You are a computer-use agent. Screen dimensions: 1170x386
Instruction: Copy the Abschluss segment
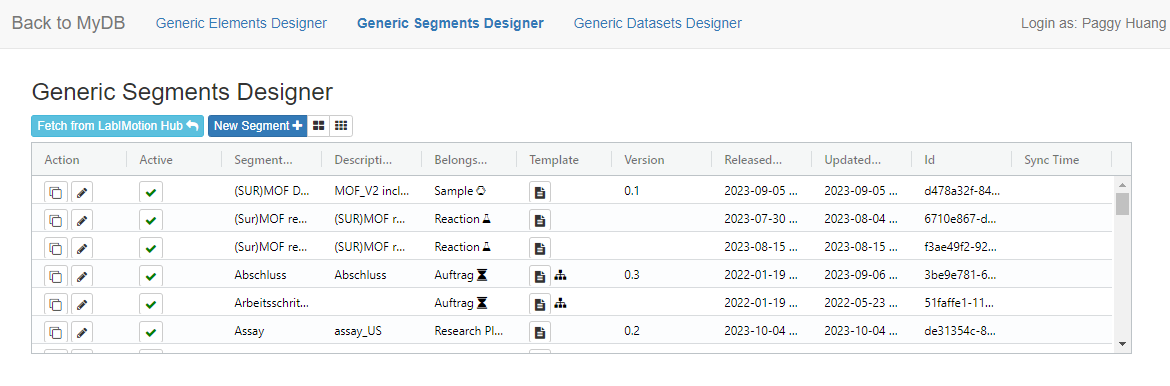coord(55,276)
